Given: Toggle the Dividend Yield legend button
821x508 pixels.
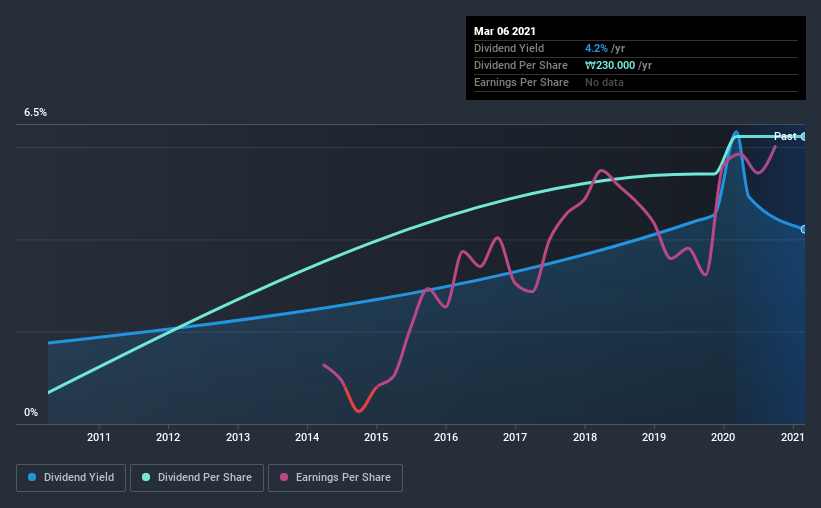Looking at the screenshot, I should pos(71,478).
